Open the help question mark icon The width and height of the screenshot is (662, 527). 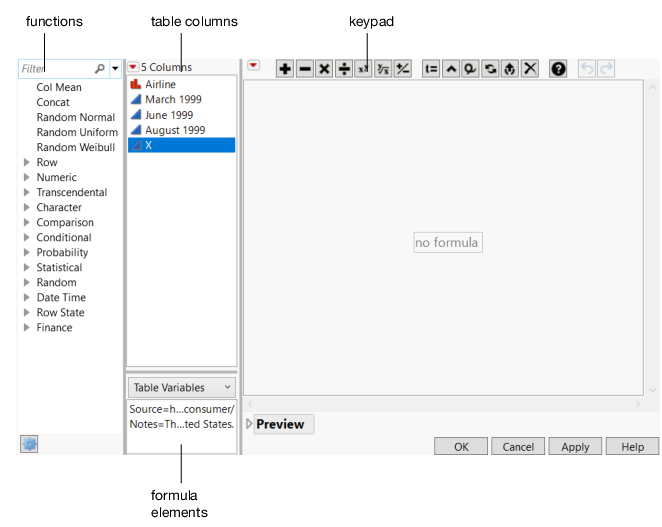(558, 68)
